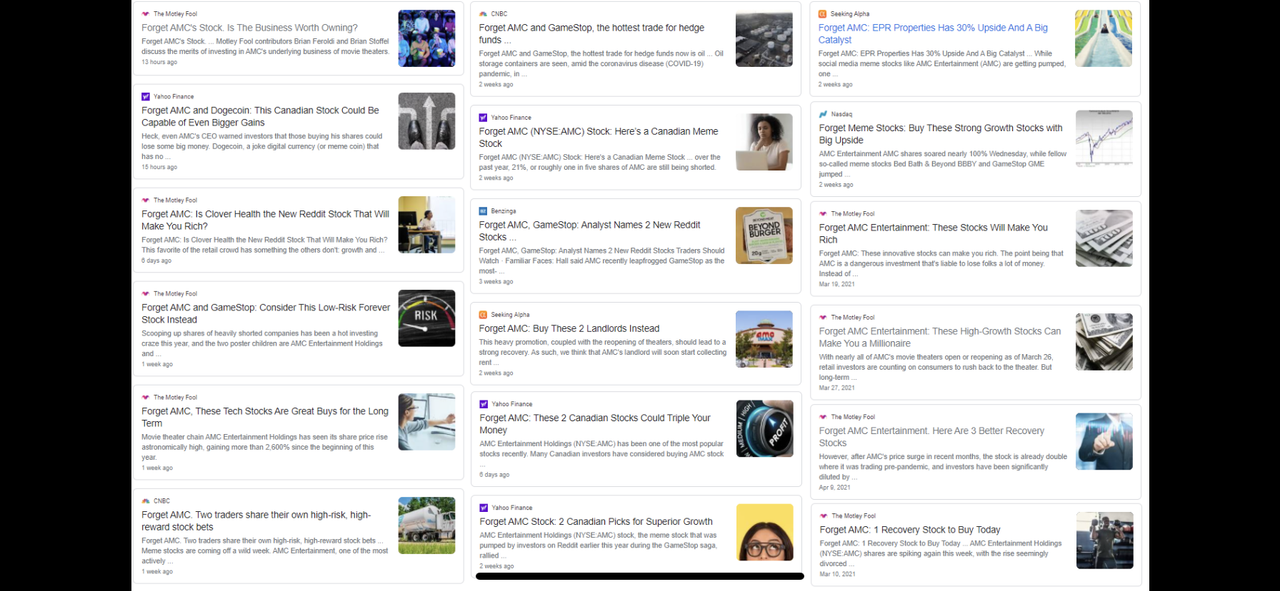Click thumbnail beside 'Is The Business Worth Owning?'
The width and height of the screenshot is (1280, 591).
pos(426,38)
